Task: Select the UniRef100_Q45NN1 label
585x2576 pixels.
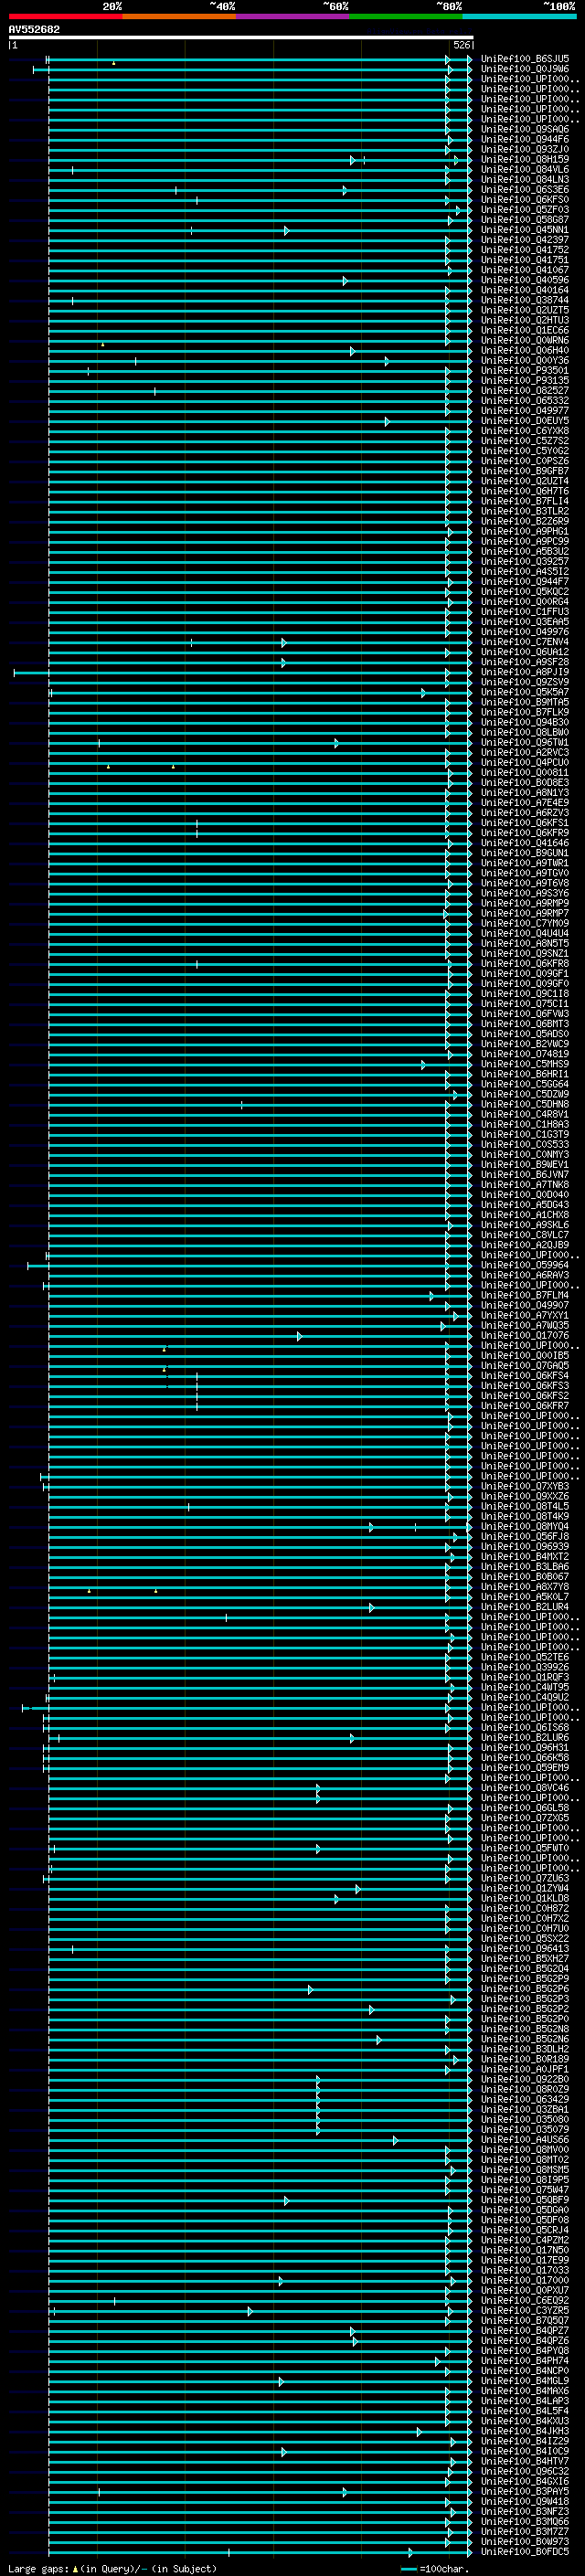Action: [525, 230]
